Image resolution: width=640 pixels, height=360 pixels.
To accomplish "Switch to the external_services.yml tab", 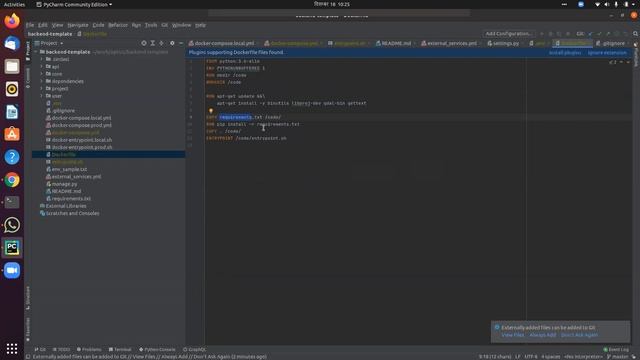I will (451, 43).
